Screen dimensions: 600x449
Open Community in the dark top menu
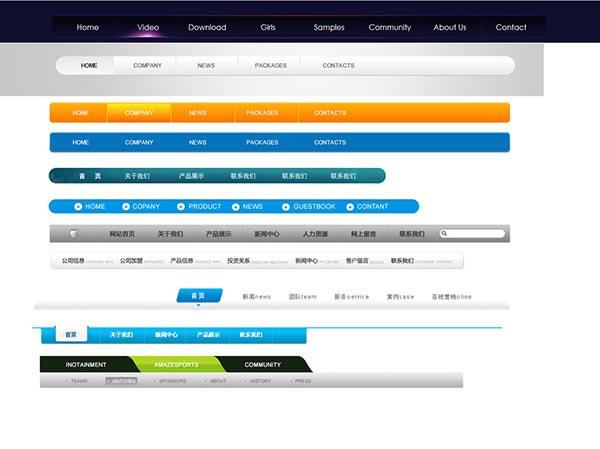[x=389, y=27]
